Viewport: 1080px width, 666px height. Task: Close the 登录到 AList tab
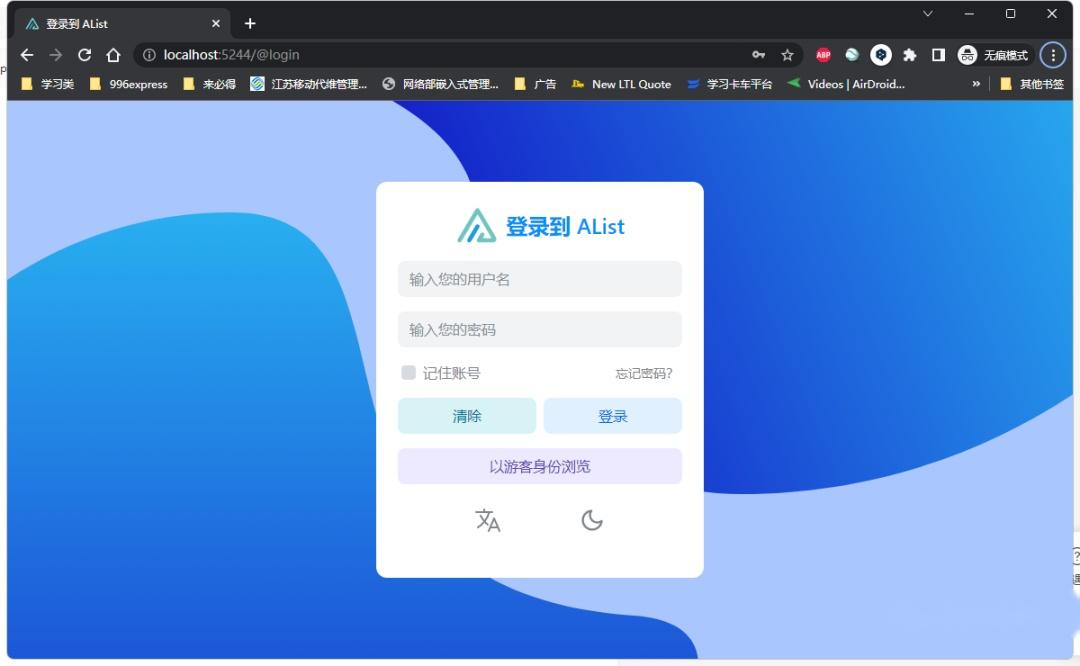click(216, 24)
